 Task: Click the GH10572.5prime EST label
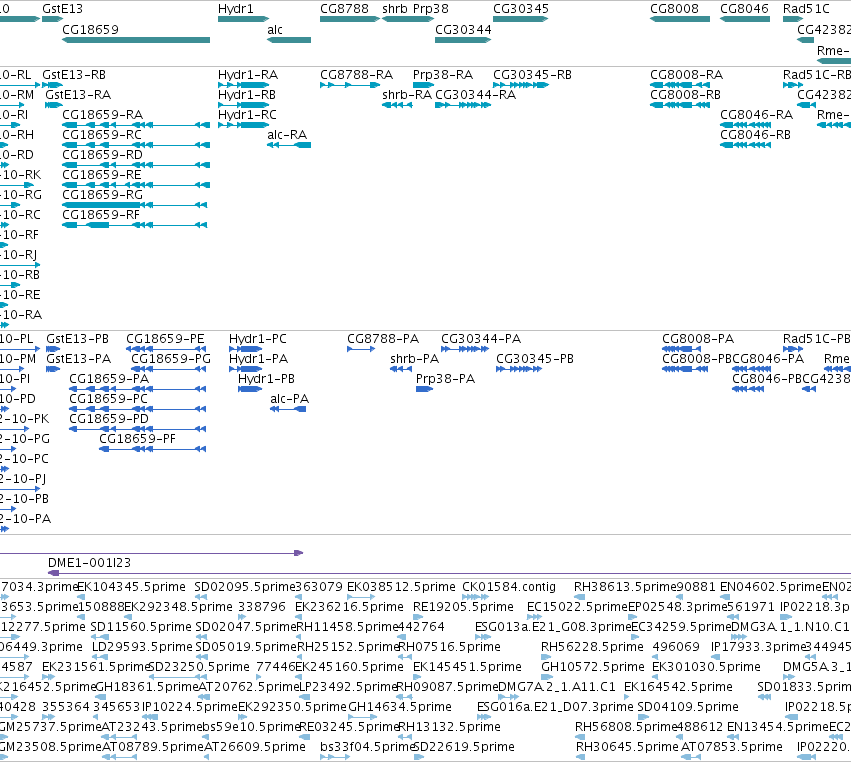point(593,667)
